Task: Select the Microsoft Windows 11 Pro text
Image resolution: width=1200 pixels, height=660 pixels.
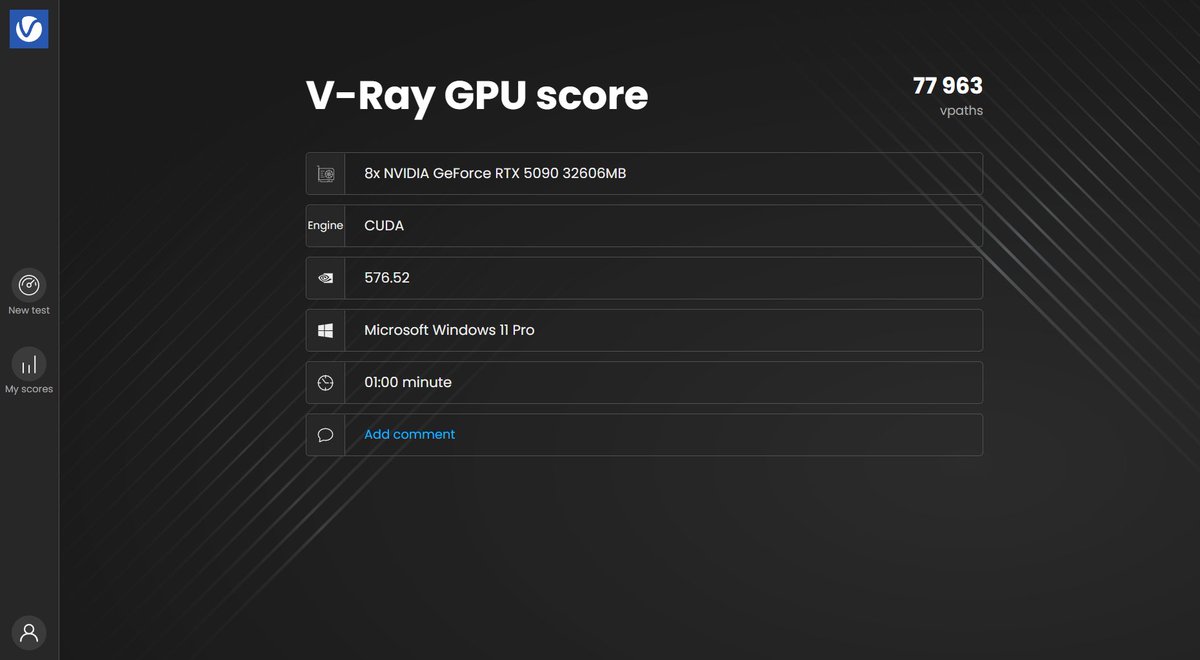Action: pos(449,330)
